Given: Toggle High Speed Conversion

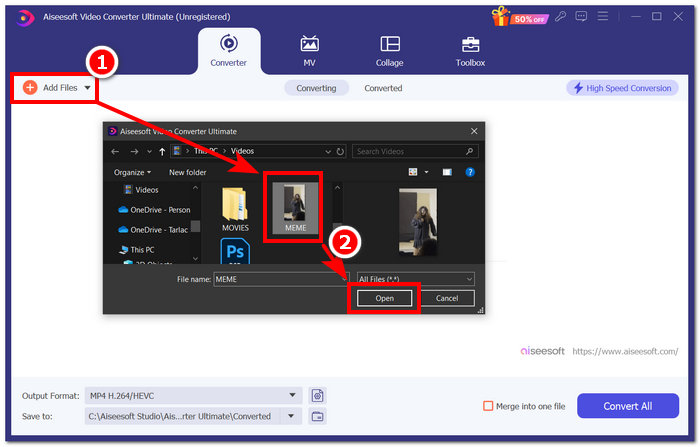Looking at the screenshot, I should [x=620, y=88].
